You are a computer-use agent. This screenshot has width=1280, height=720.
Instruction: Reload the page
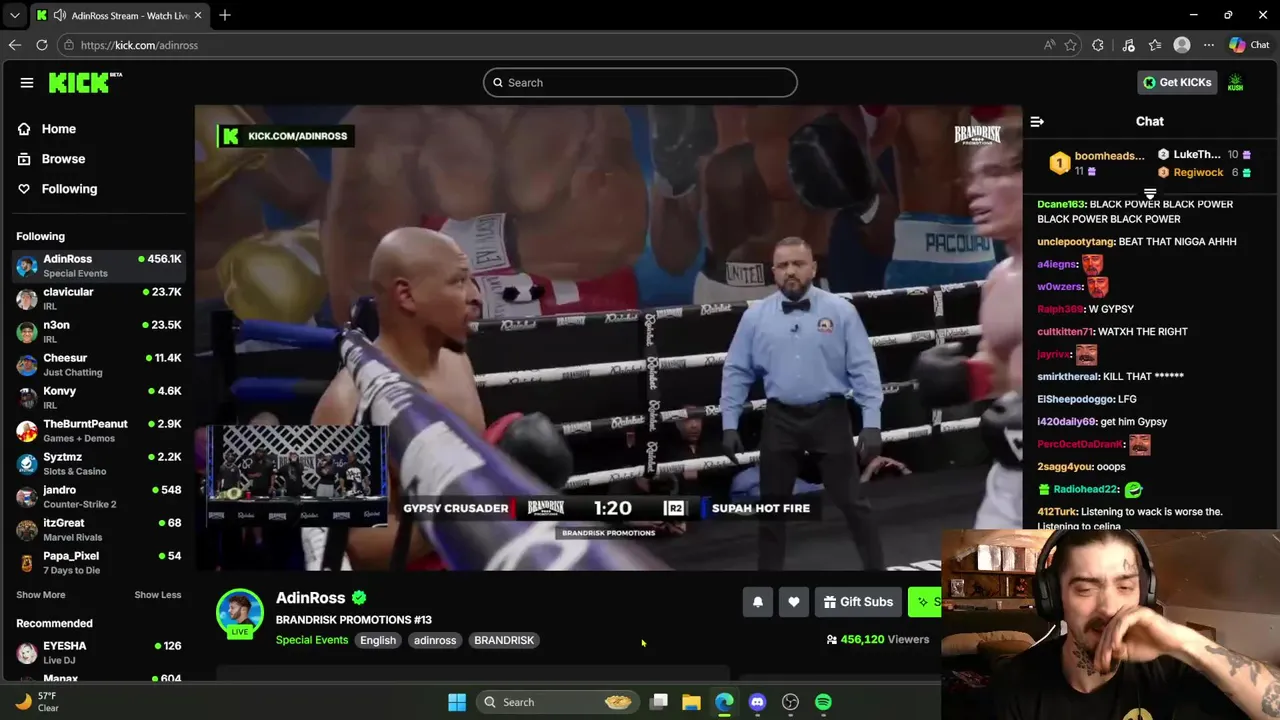click(42, 45)
